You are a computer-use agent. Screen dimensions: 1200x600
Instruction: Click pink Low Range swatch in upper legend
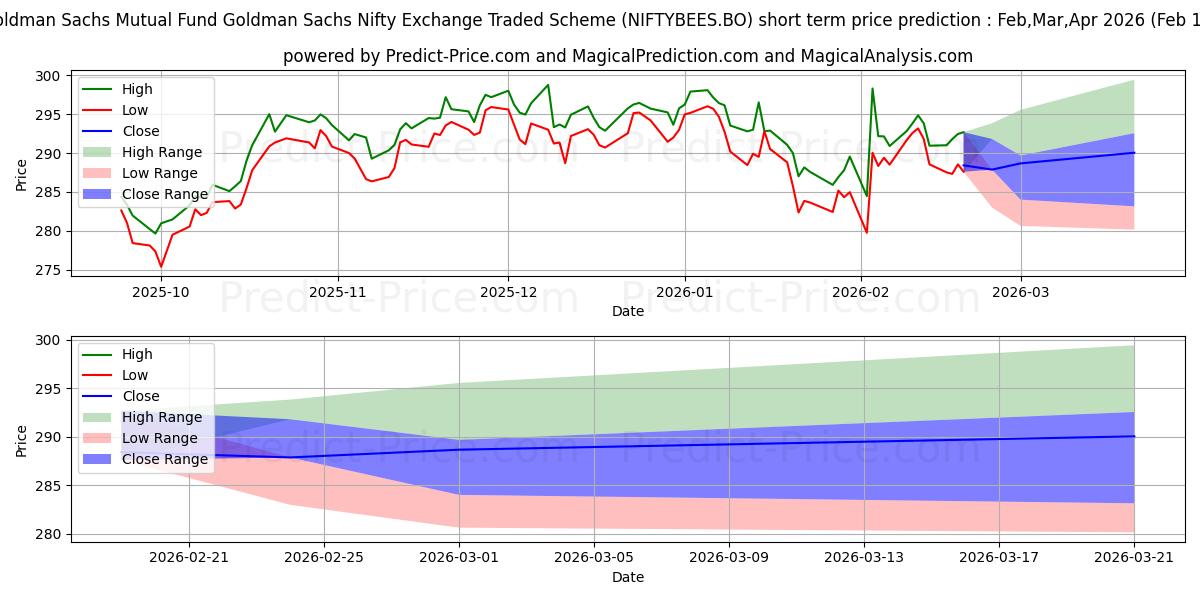point(95,173)
